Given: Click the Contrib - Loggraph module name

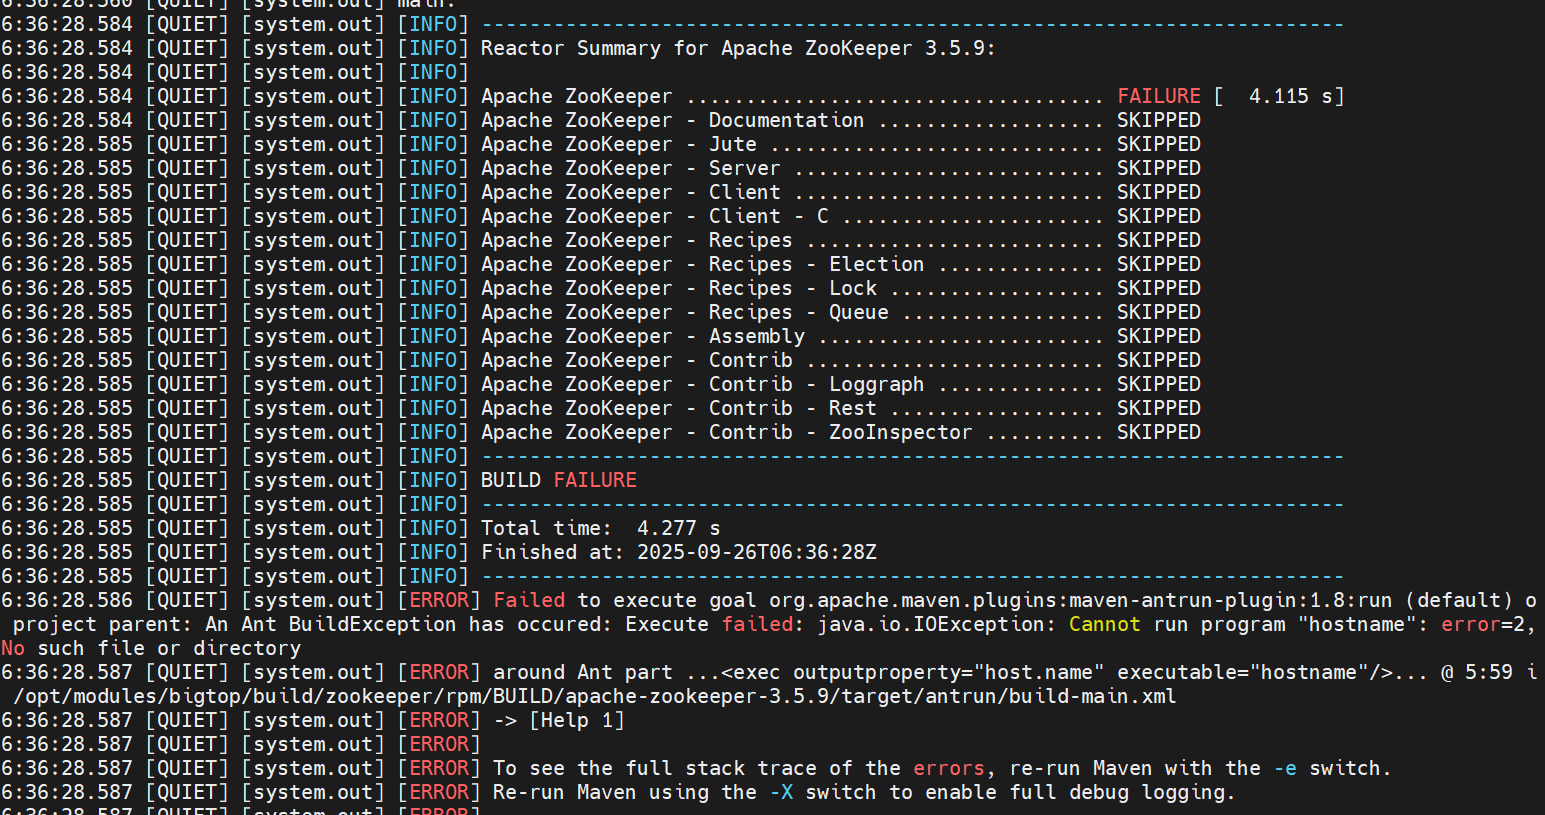Looking at the screenshot, I should (816, 384).
